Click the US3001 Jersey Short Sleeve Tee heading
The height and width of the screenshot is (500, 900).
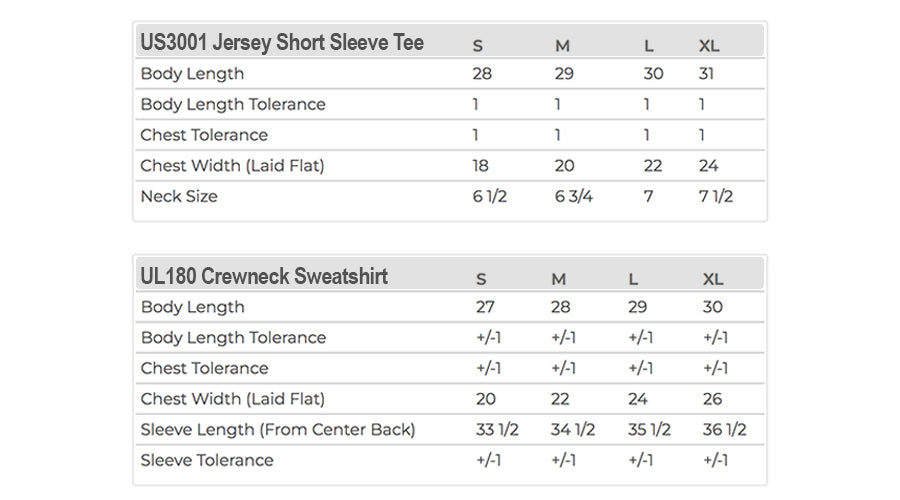point(282,43)
